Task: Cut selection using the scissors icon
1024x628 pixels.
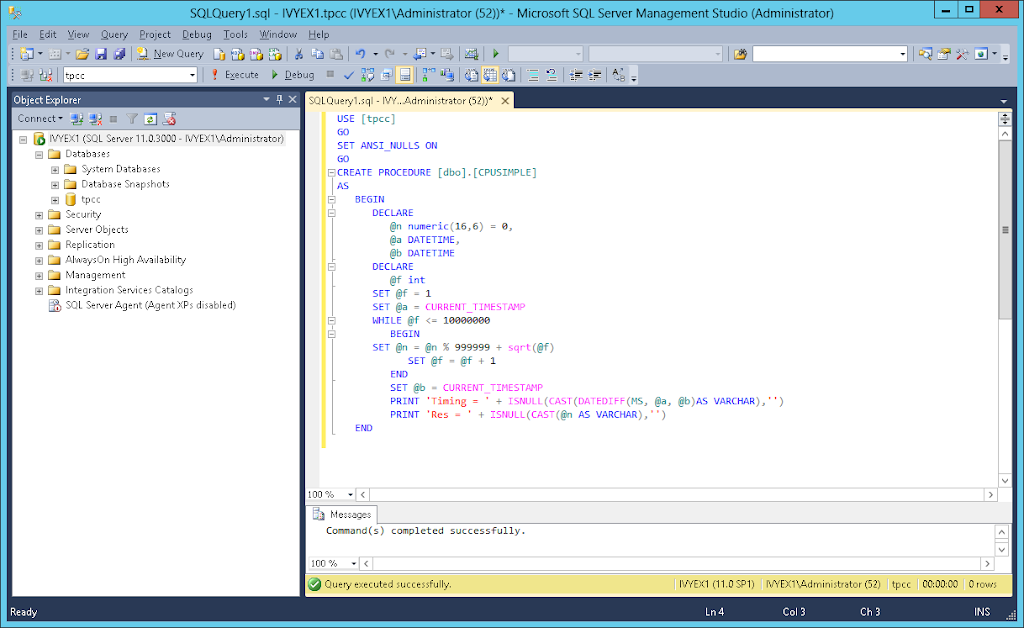Action: coord(298,54)
